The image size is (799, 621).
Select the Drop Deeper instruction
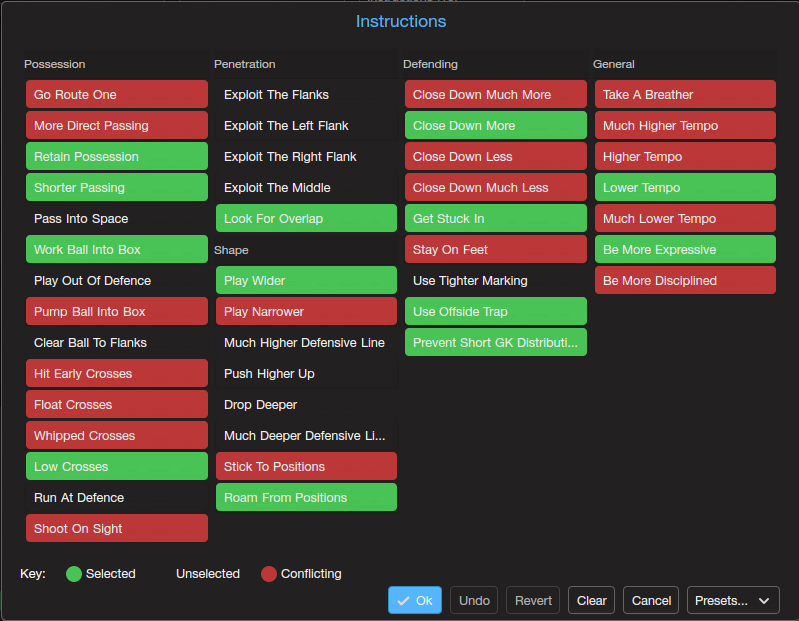pyautogui.click(x=306, y=404)
